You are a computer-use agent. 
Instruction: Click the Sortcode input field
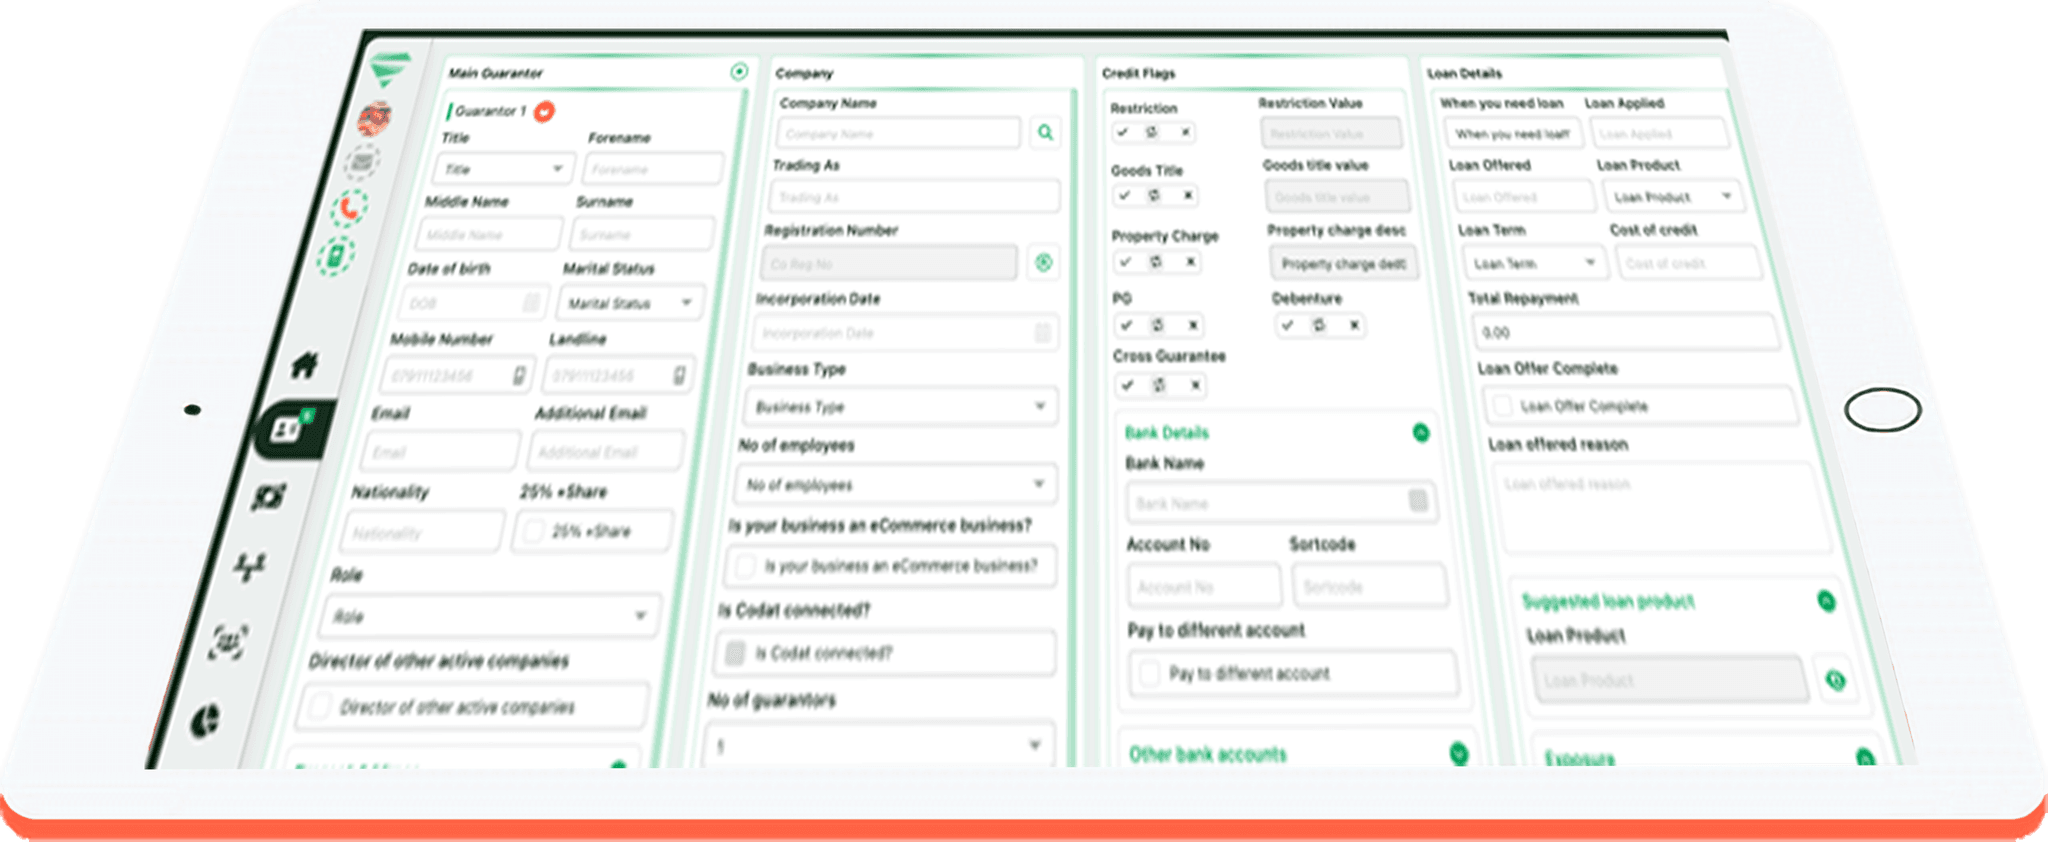[x=1370, y=587]
